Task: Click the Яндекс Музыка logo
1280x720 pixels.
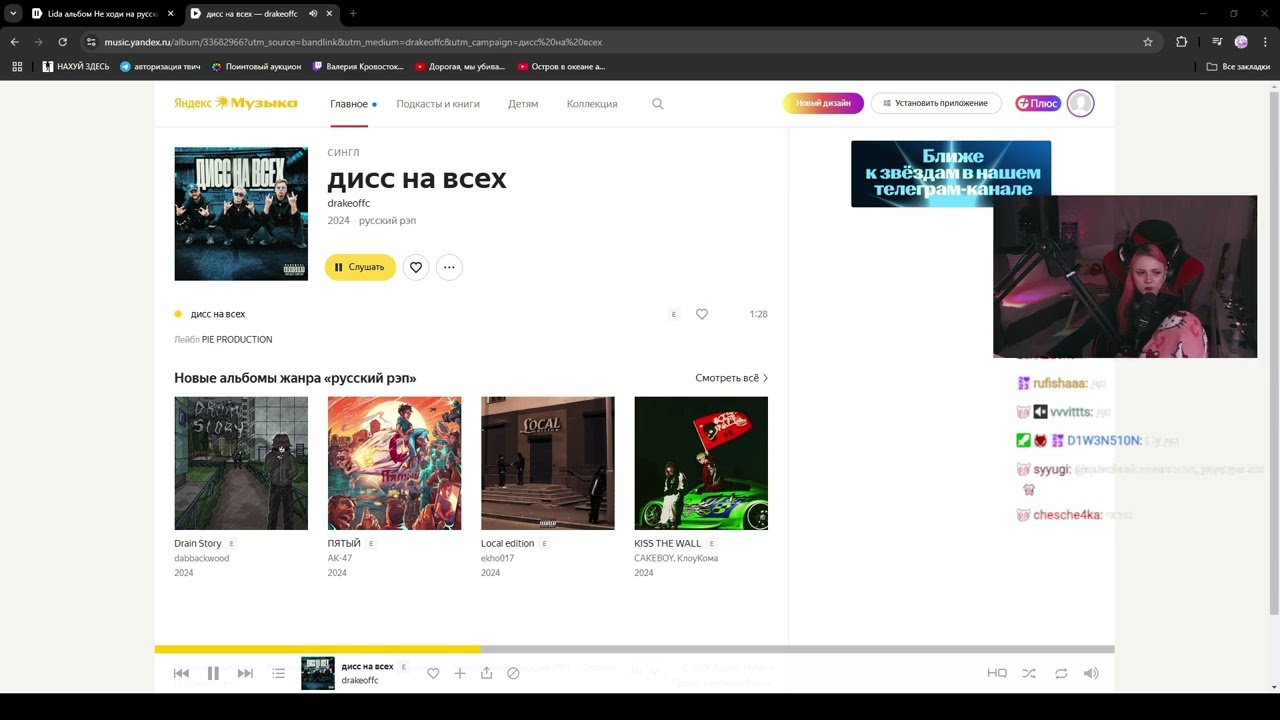Action: pyautogui.click(x=236, y=103)
